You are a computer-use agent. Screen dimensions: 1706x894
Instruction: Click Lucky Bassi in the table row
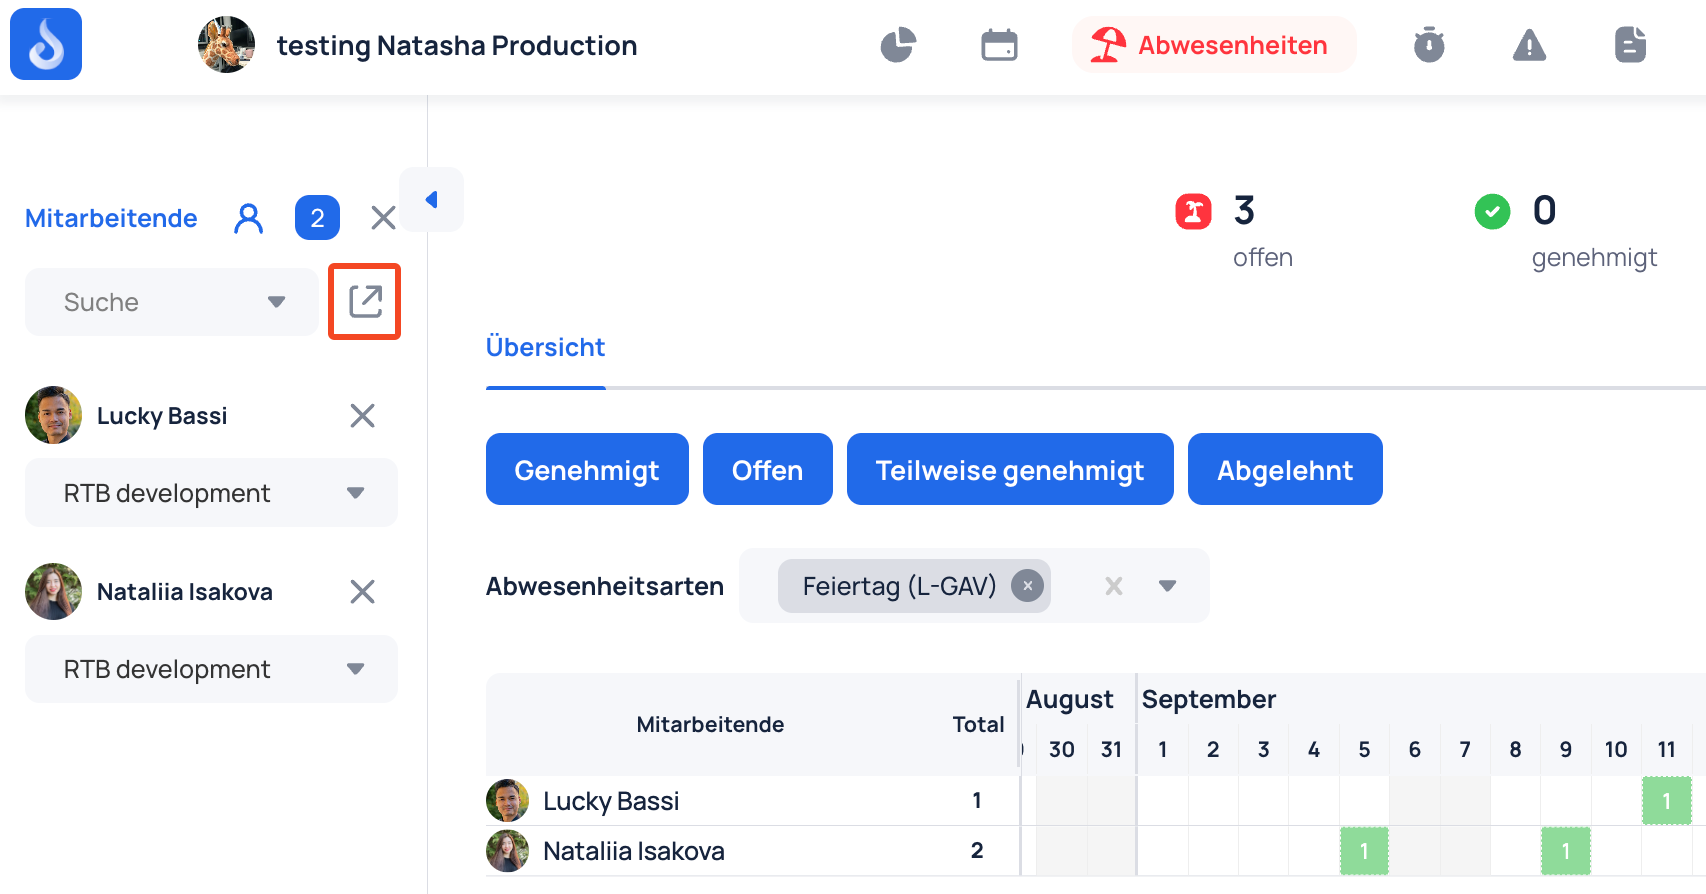pyautogui.click(x=611, y=801)
